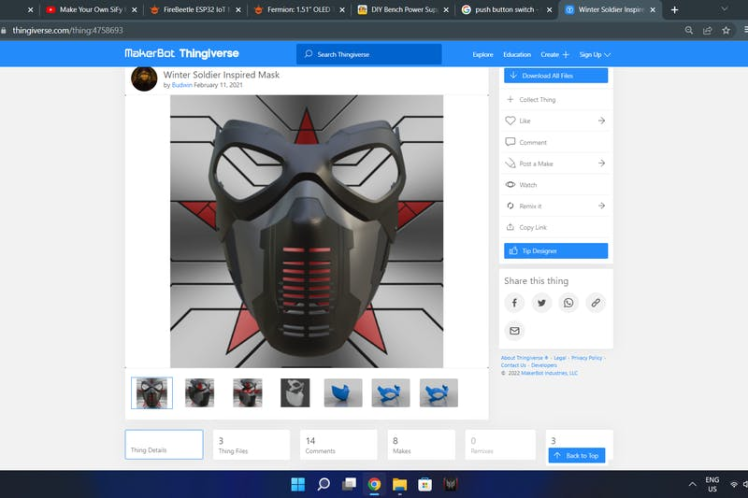Click the Tip Designer button
The image size is (748, 498).
pos(556,251)
